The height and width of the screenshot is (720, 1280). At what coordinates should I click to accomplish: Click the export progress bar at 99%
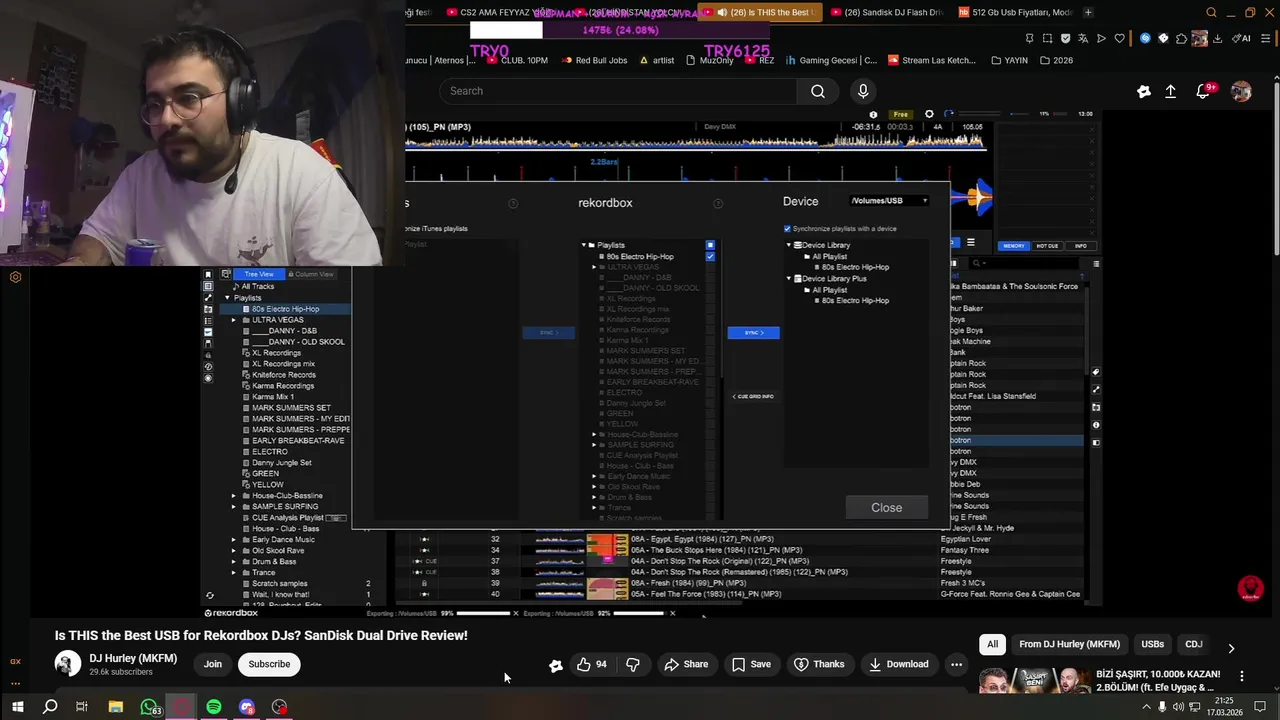pyautogui.click(x=484, y=613)
